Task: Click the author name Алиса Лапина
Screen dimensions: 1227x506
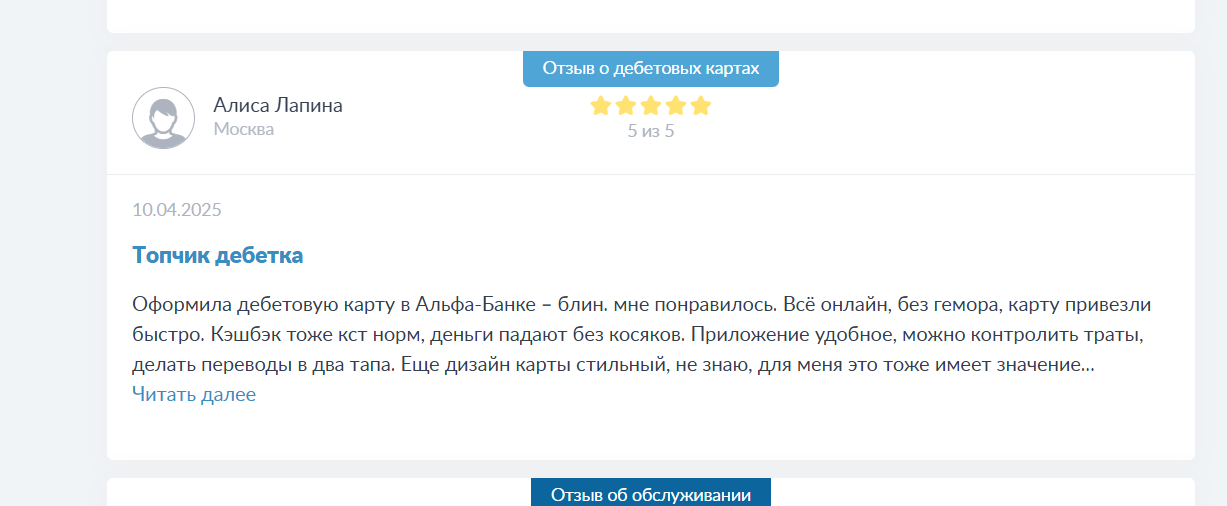Action: (277, 106)
